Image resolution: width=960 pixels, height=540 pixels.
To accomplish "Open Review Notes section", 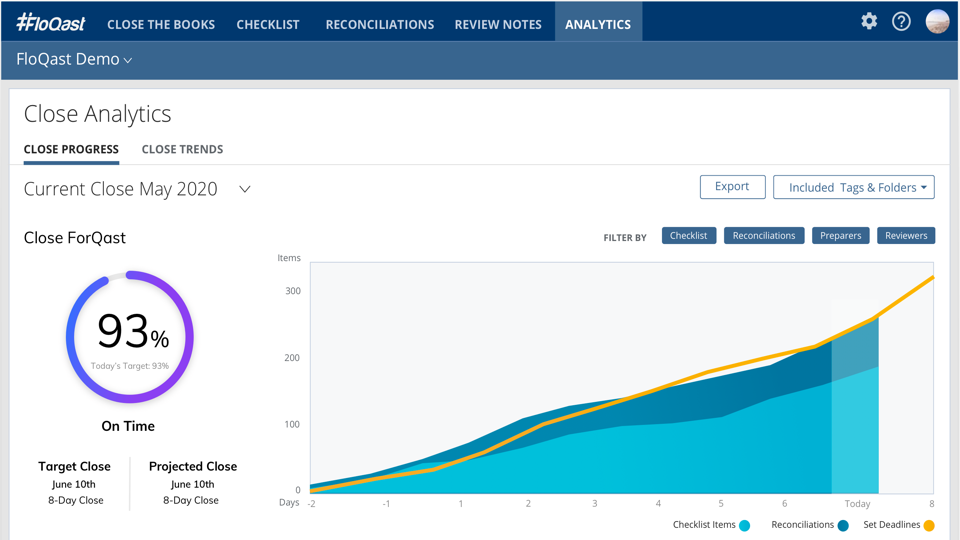I will coord(498,24).
